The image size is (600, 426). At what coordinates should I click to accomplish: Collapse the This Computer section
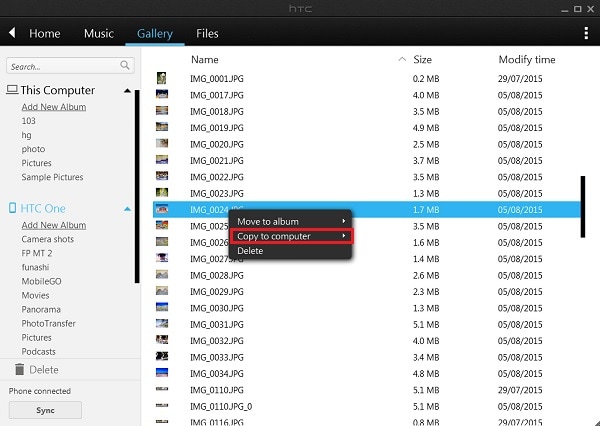point(127,91)
